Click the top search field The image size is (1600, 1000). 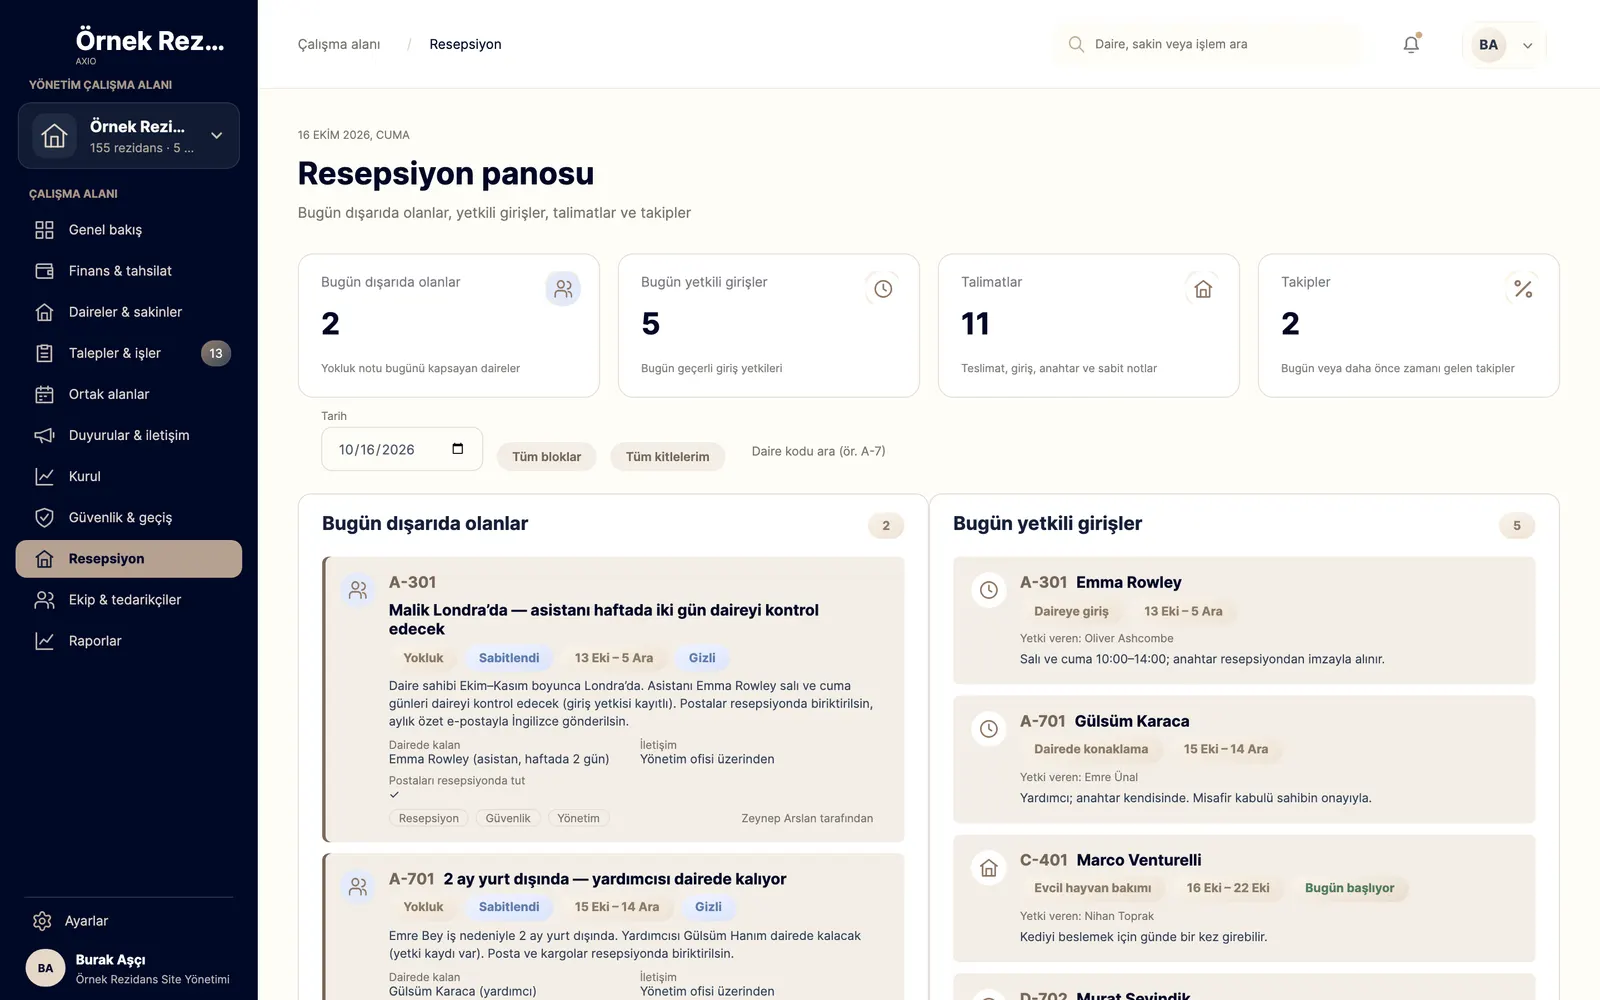pos(1210,44)
